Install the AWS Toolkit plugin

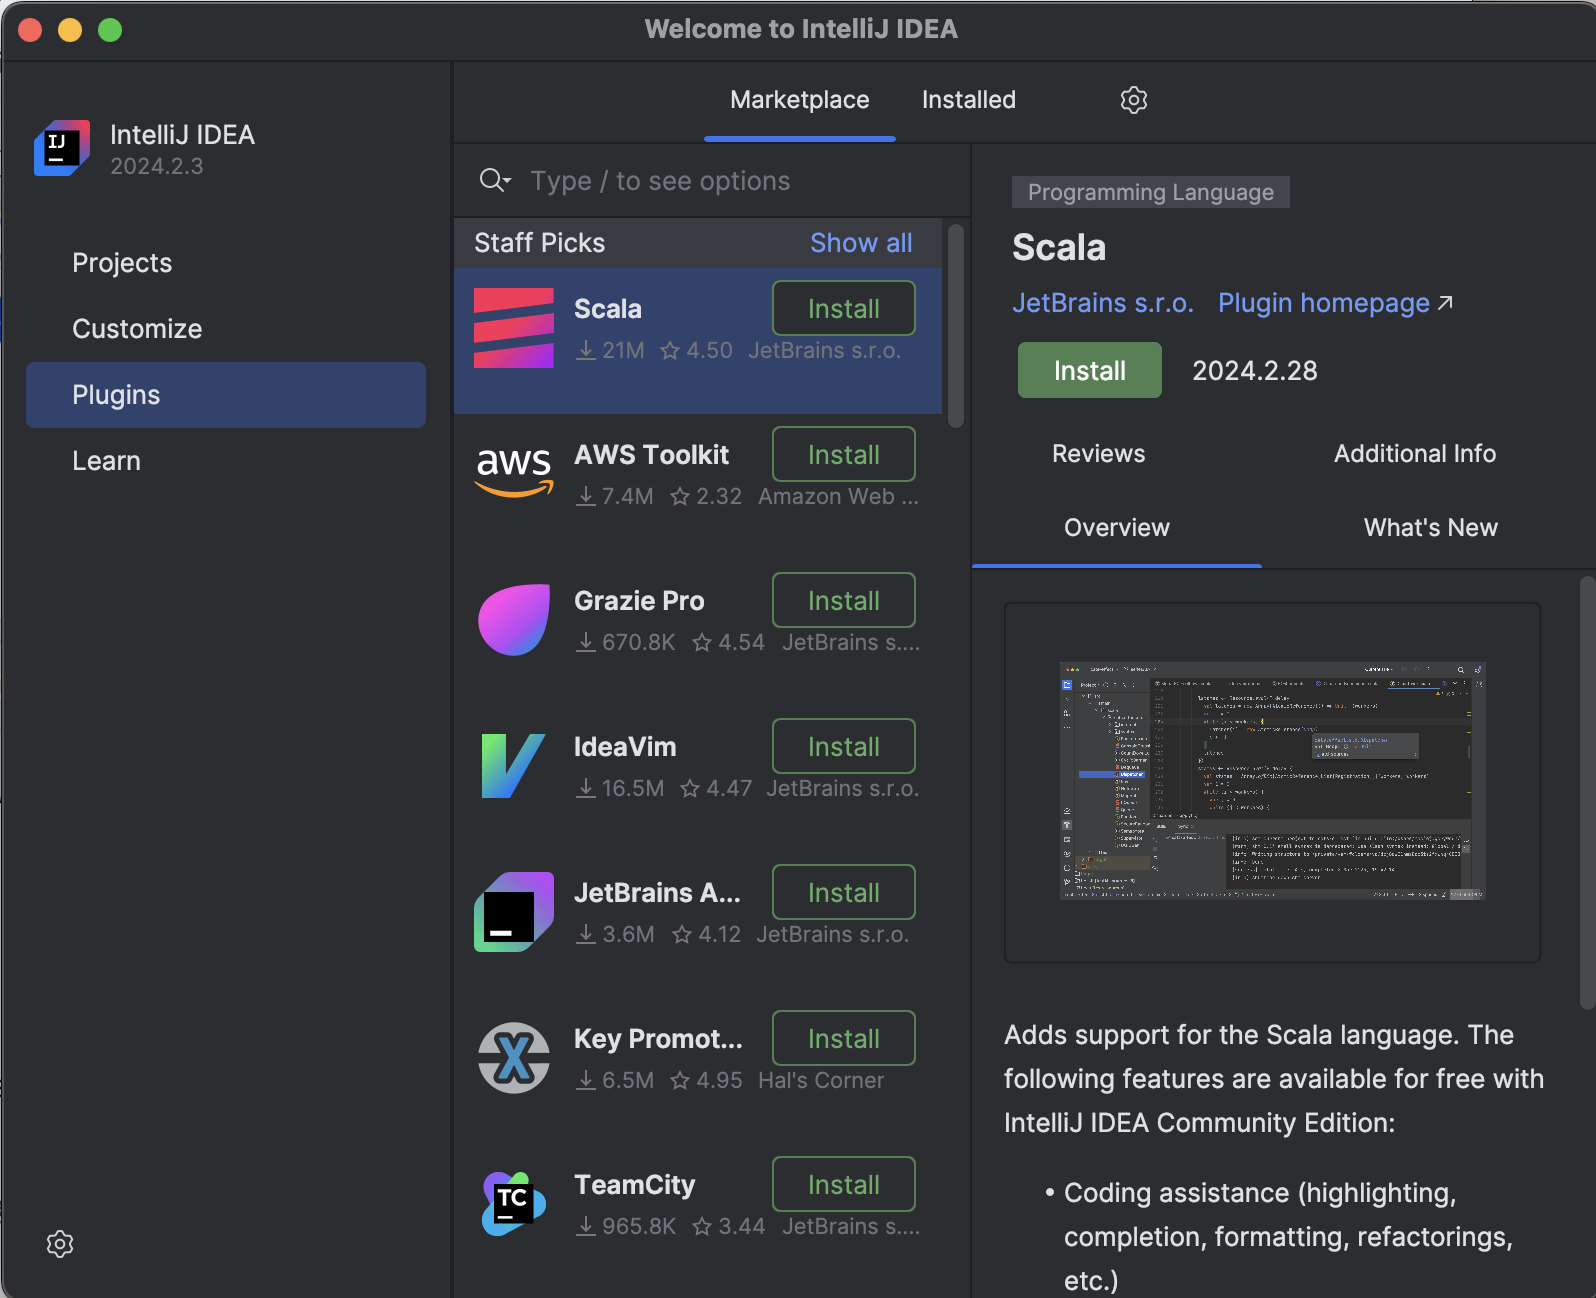coord(844,454)
